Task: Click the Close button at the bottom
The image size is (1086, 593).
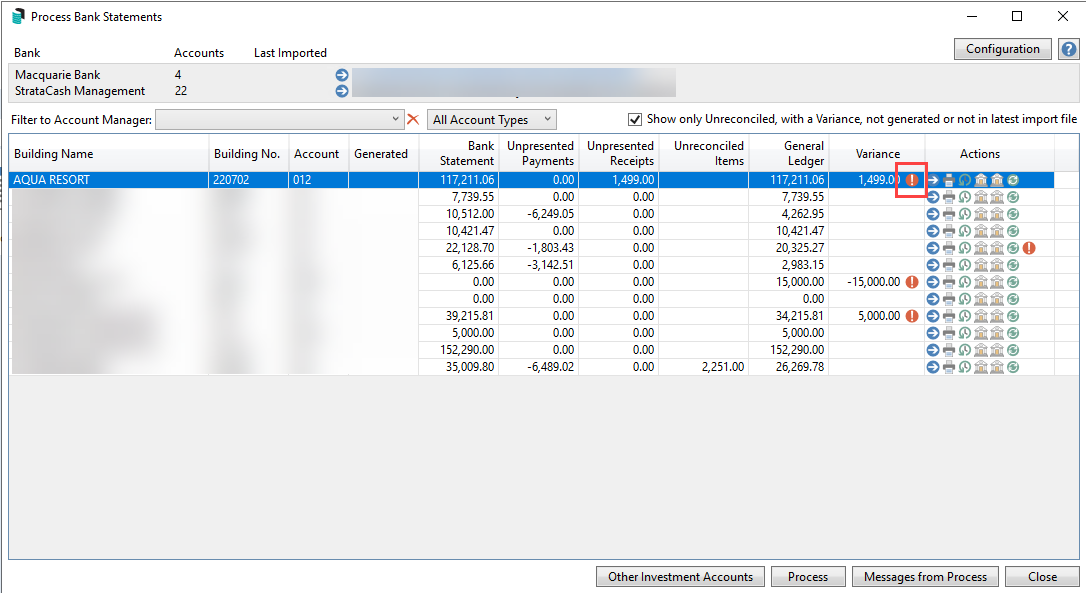Action: 1042,576
